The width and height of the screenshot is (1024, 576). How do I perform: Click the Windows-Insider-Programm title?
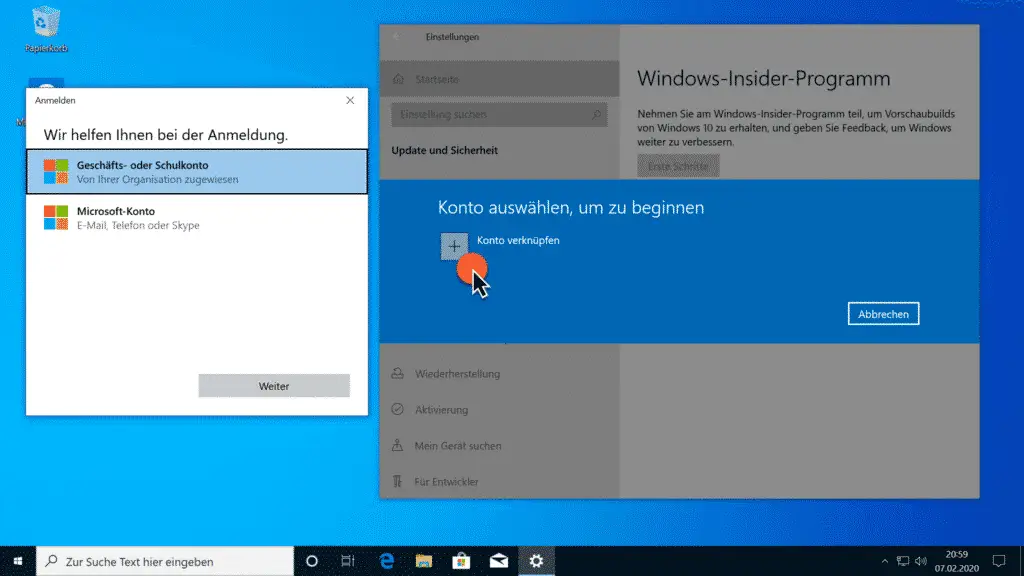(x=763, y=78)
